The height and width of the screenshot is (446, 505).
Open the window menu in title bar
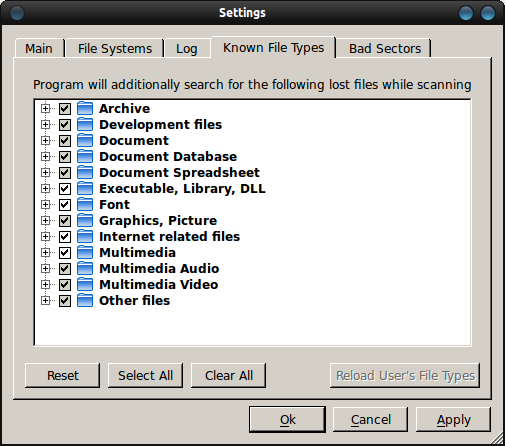coord(17,13)
